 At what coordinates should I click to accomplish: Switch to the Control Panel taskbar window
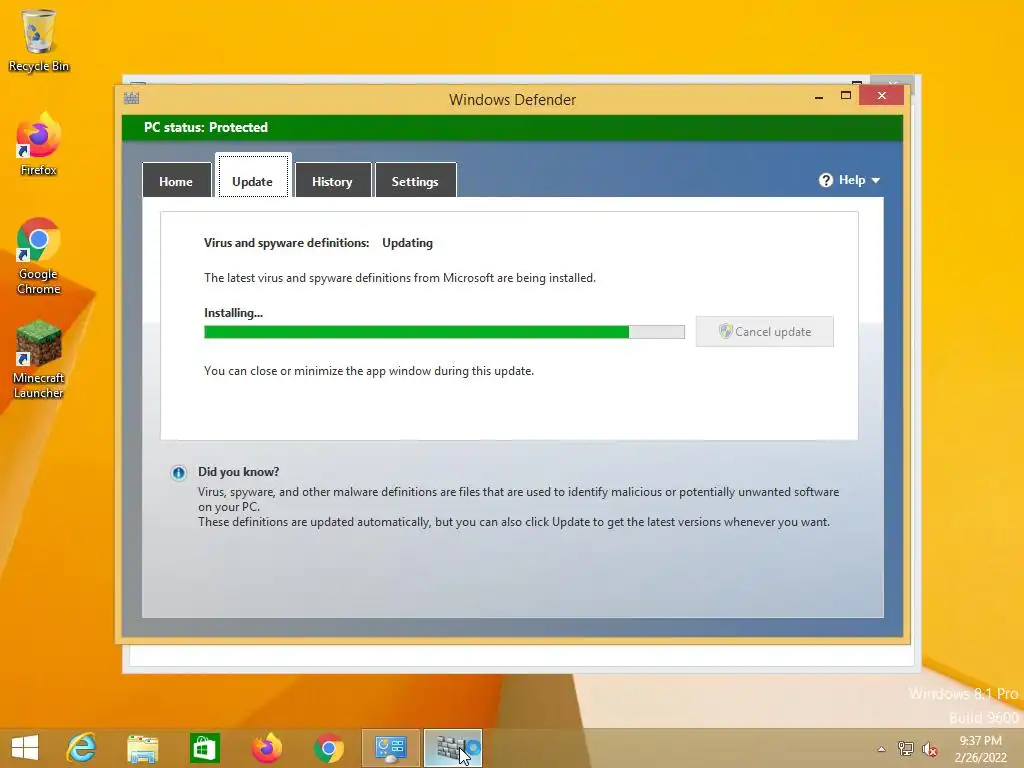391,748
